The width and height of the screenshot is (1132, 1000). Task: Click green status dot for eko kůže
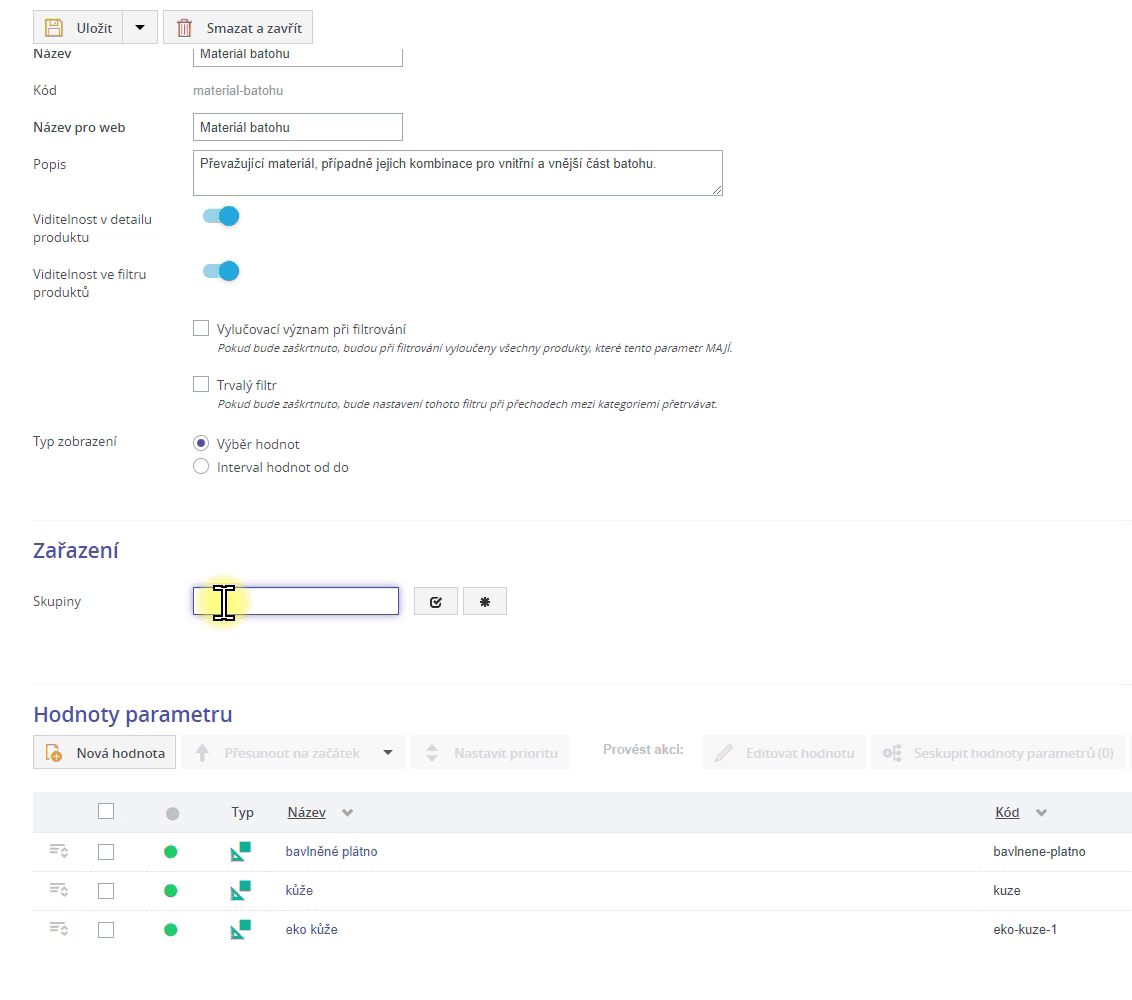pos(171,930)
